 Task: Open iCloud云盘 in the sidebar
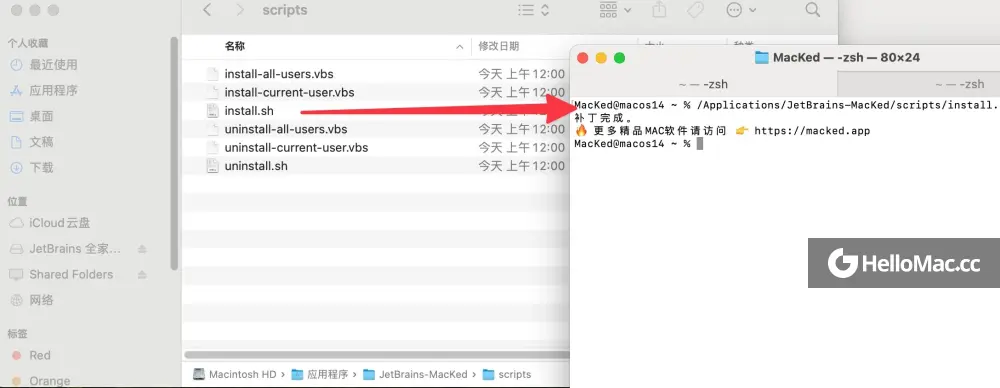(x=50, y=223)
